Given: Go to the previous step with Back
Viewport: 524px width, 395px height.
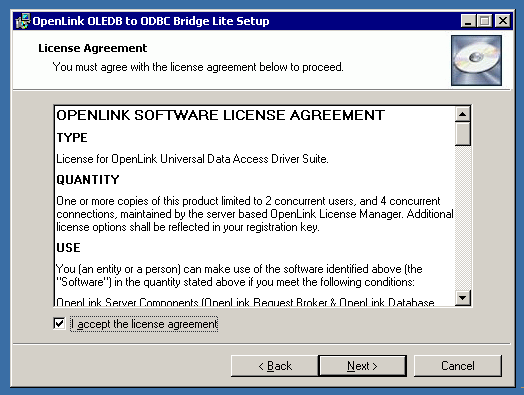Looking at the screenshot, I should pos(275,366).
